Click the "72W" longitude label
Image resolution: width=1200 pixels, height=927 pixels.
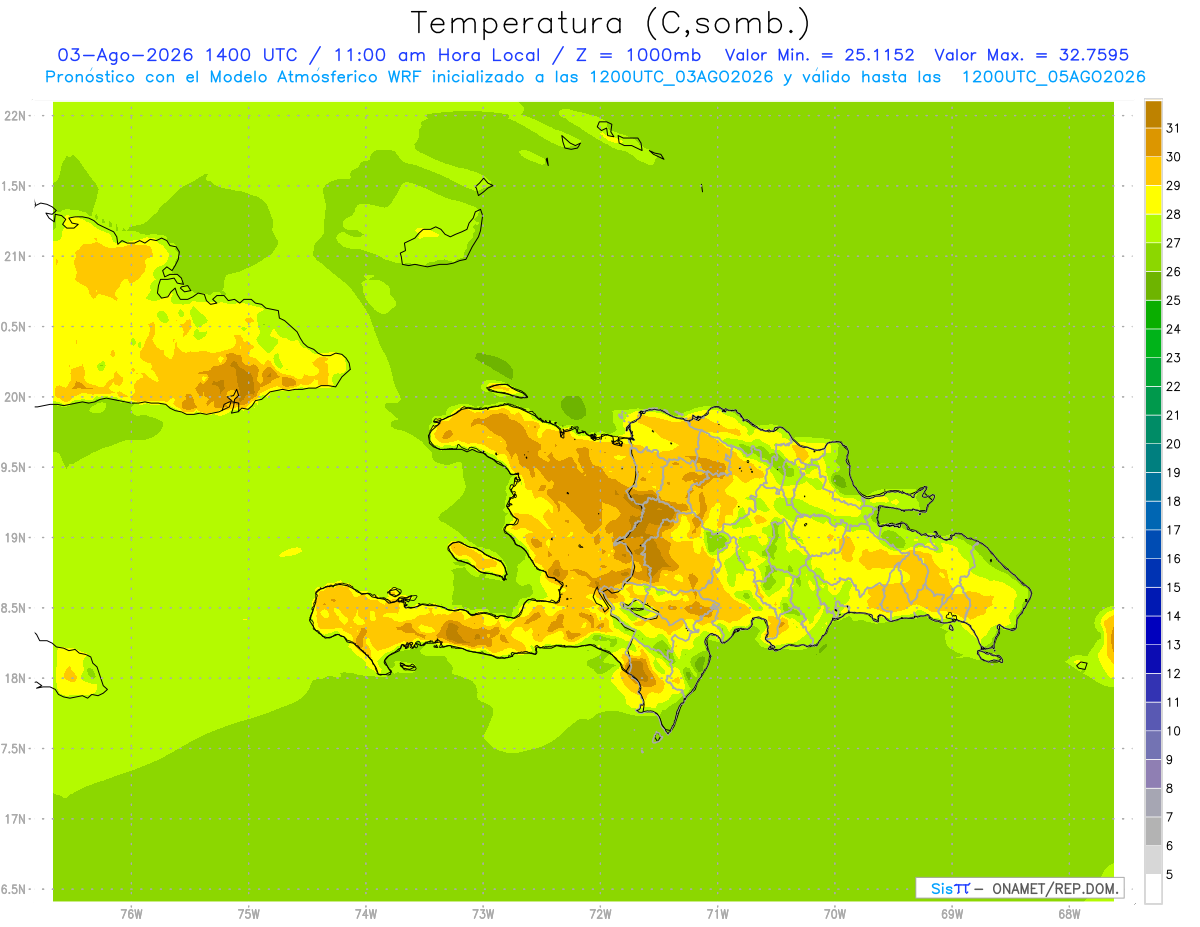600,914
